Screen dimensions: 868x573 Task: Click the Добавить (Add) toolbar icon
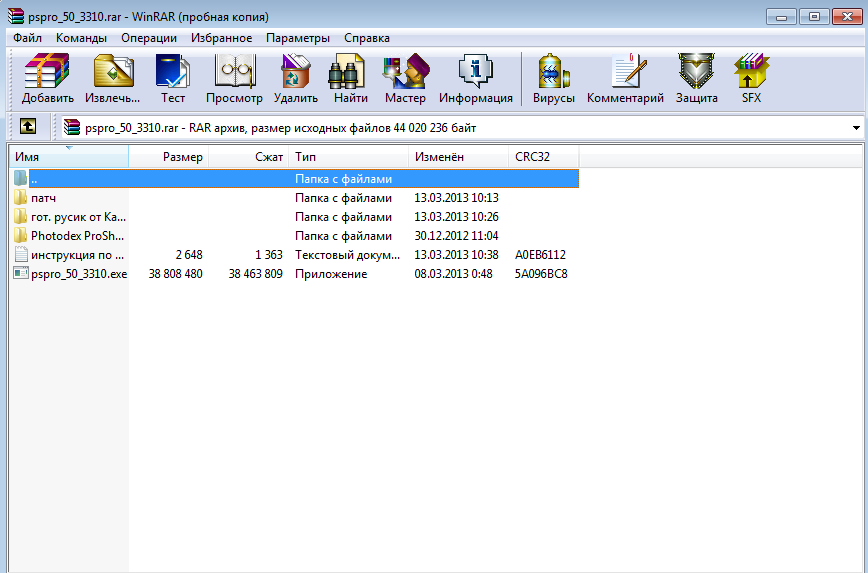point(46,71)
